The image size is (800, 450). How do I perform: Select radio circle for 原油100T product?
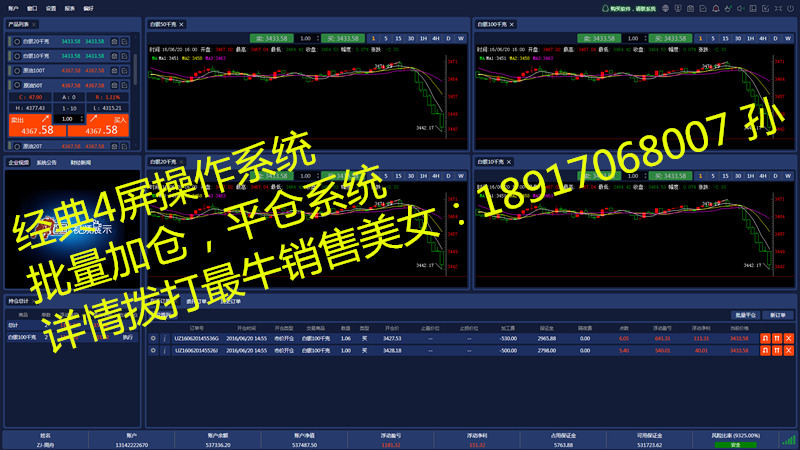click(17, 70)
